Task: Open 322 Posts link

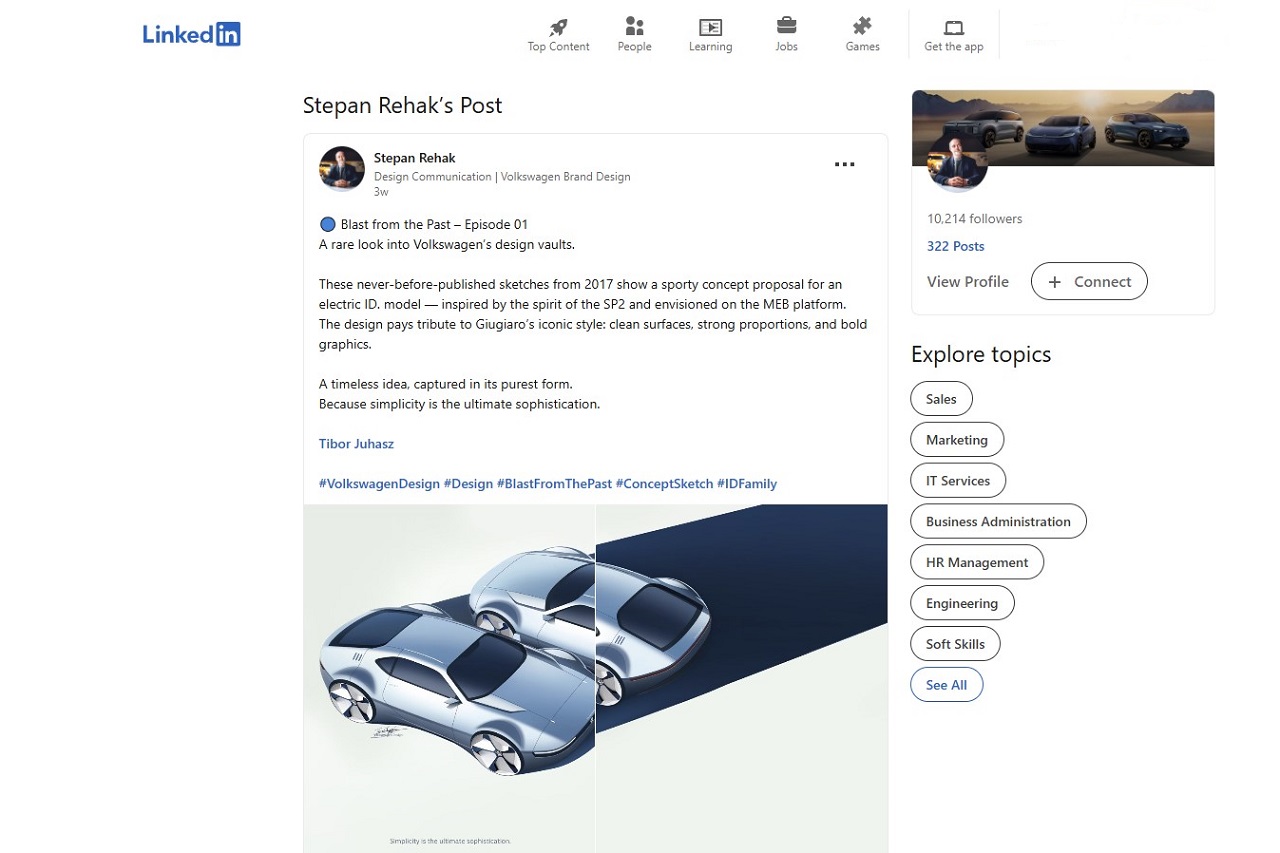Action: [x=955, y=246]
